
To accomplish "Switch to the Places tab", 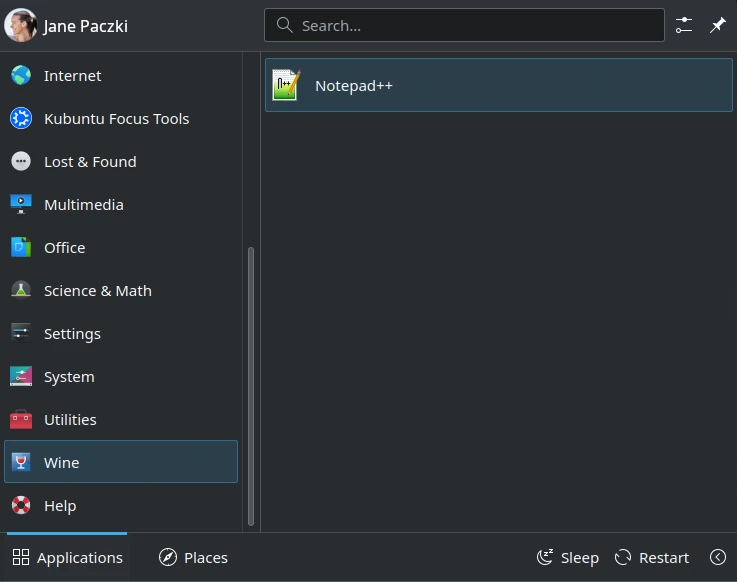I will point(193,557).
